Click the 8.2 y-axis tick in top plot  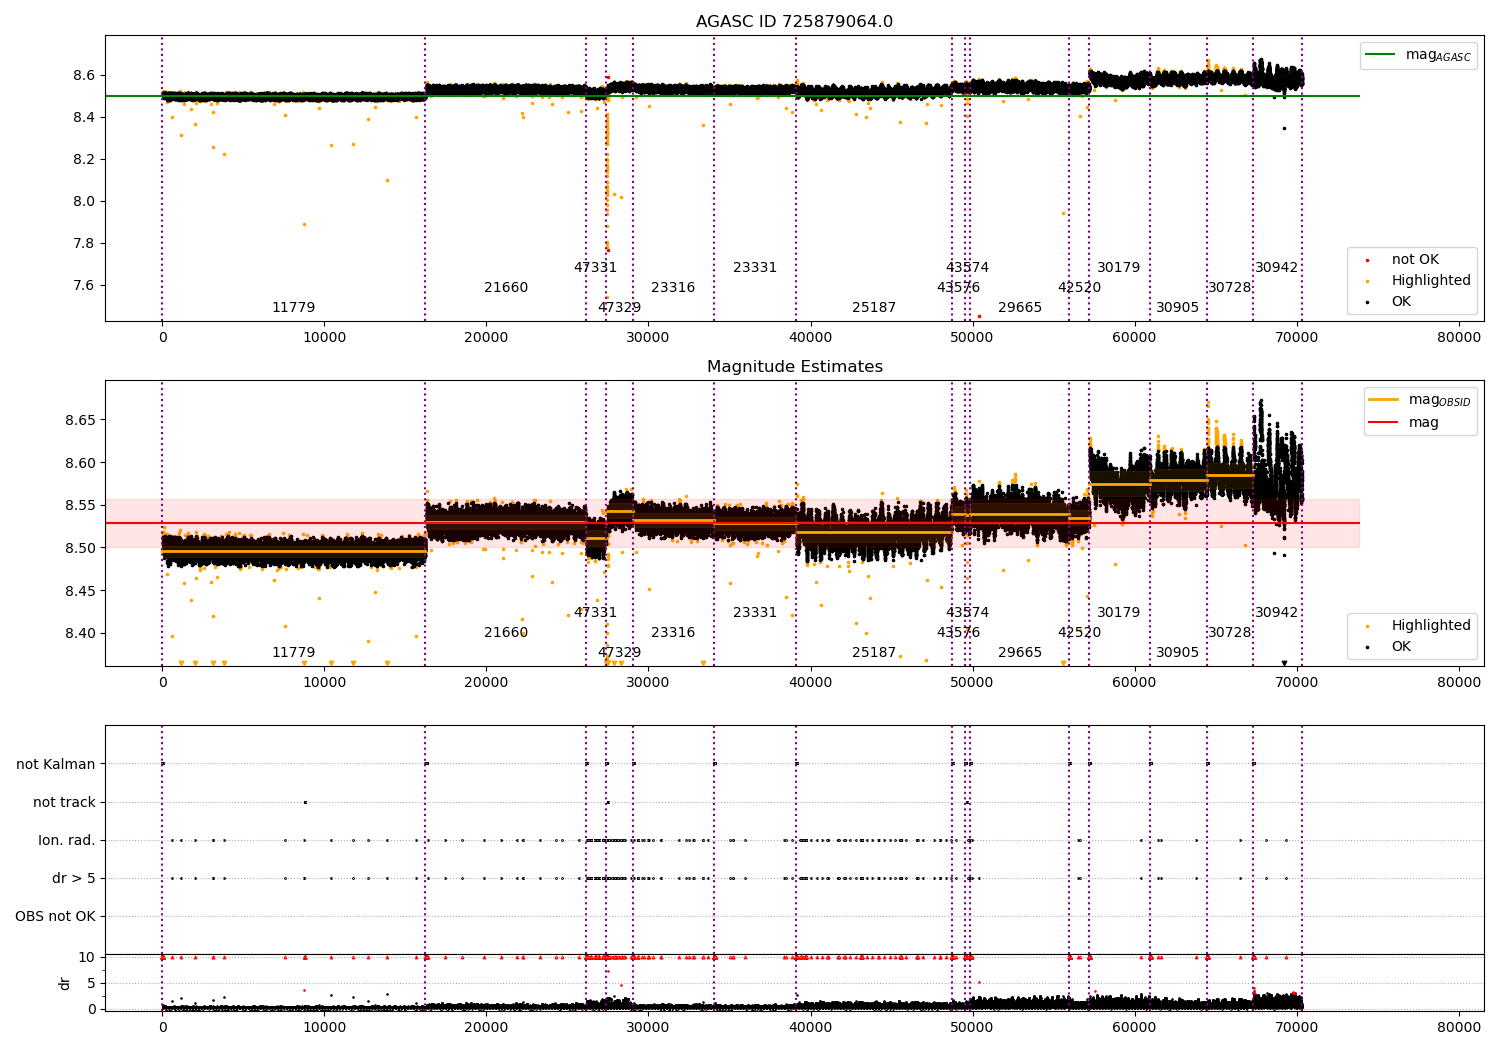tap(84, 160)
